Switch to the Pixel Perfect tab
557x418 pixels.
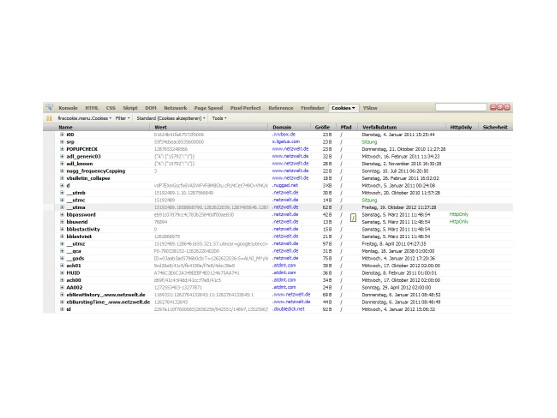click(245, 108)
